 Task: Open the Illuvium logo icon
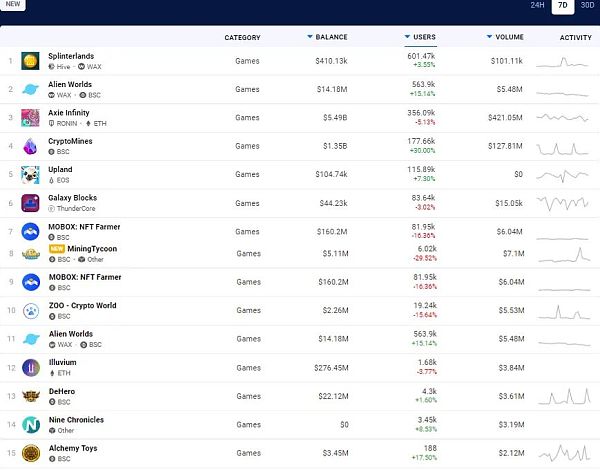coord(30,369)
